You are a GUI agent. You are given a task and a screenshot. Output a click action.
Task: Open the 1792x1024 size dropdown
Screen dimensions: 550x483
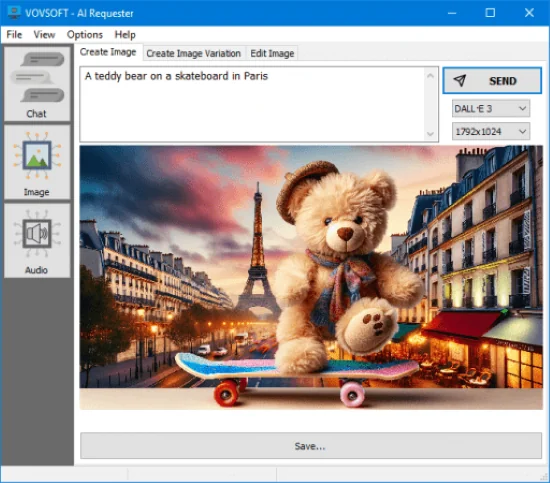tap(491, 132)
